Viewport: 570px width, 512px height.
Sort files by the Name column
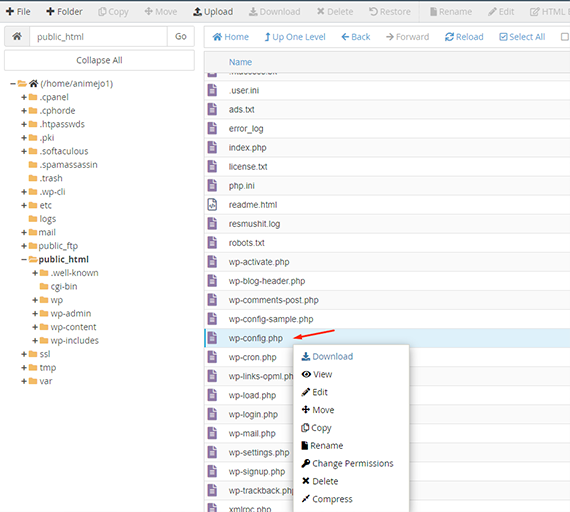240,62
